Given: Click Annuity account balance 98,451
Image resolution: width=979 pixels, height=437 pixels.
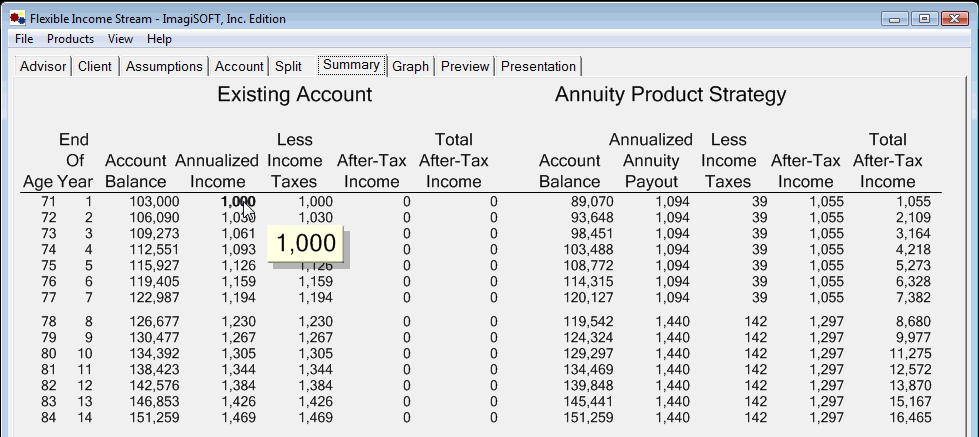Looking at the screenshot, I should 593,233.
